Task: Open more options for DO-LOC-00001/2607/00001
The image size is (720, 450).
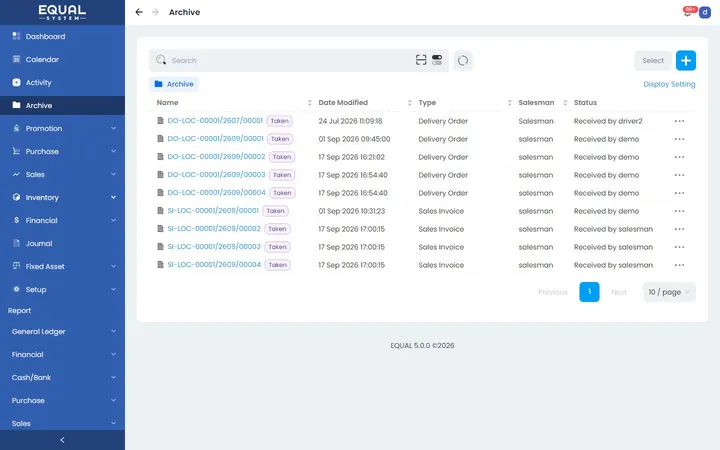Action: (x=679, y=121)
